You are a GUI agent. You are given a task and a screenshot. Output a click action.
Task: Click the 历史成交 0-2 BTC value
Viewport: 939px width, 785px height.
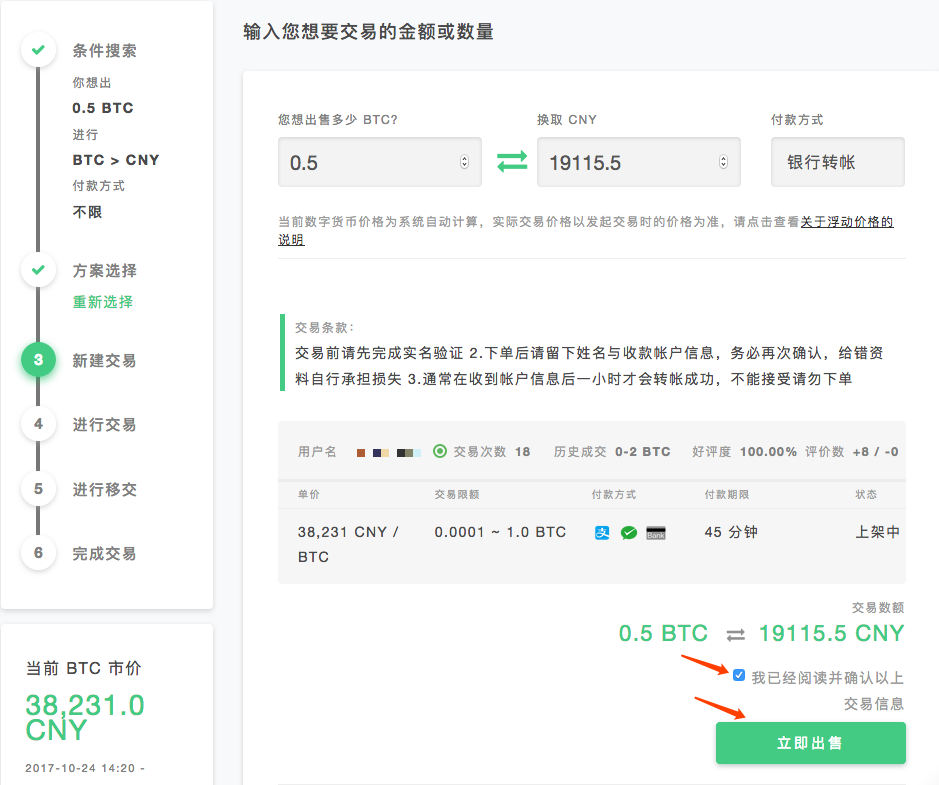point(612,451)
